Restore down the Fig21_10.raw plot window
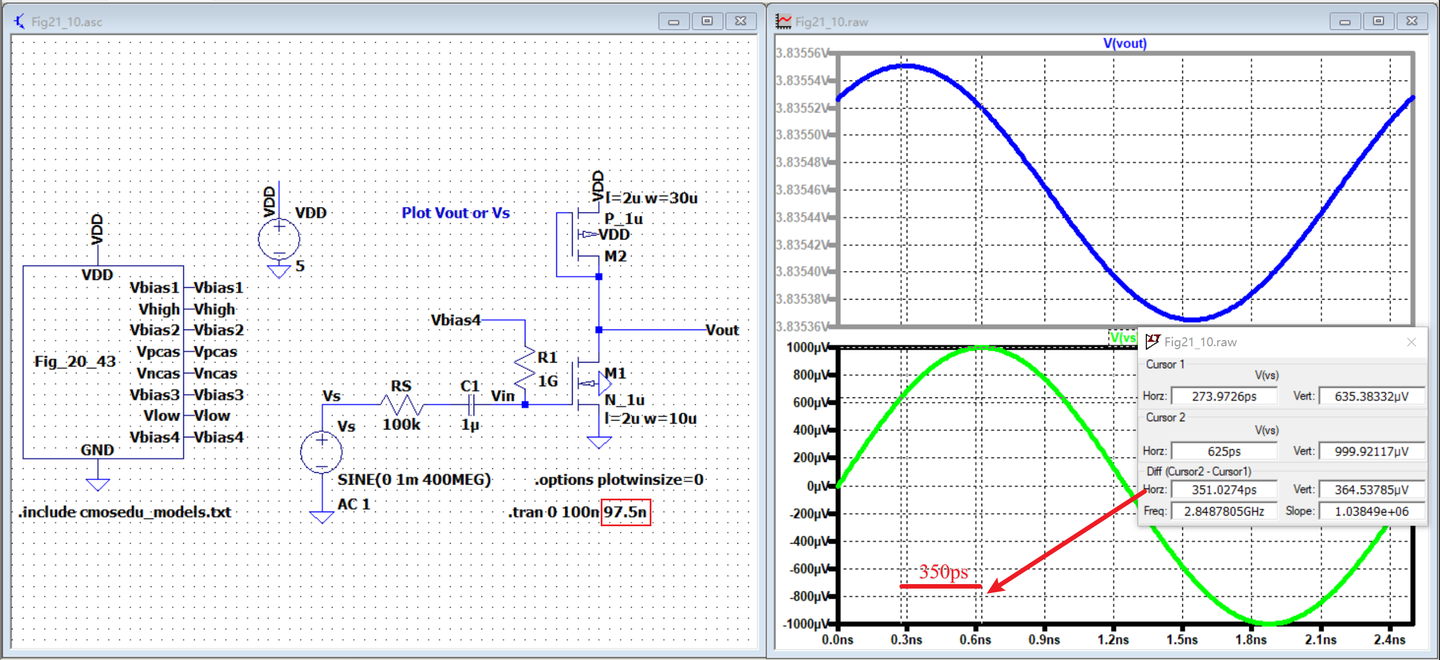The height and width of the screenshot is (660, 1440). click(1378, 21)
